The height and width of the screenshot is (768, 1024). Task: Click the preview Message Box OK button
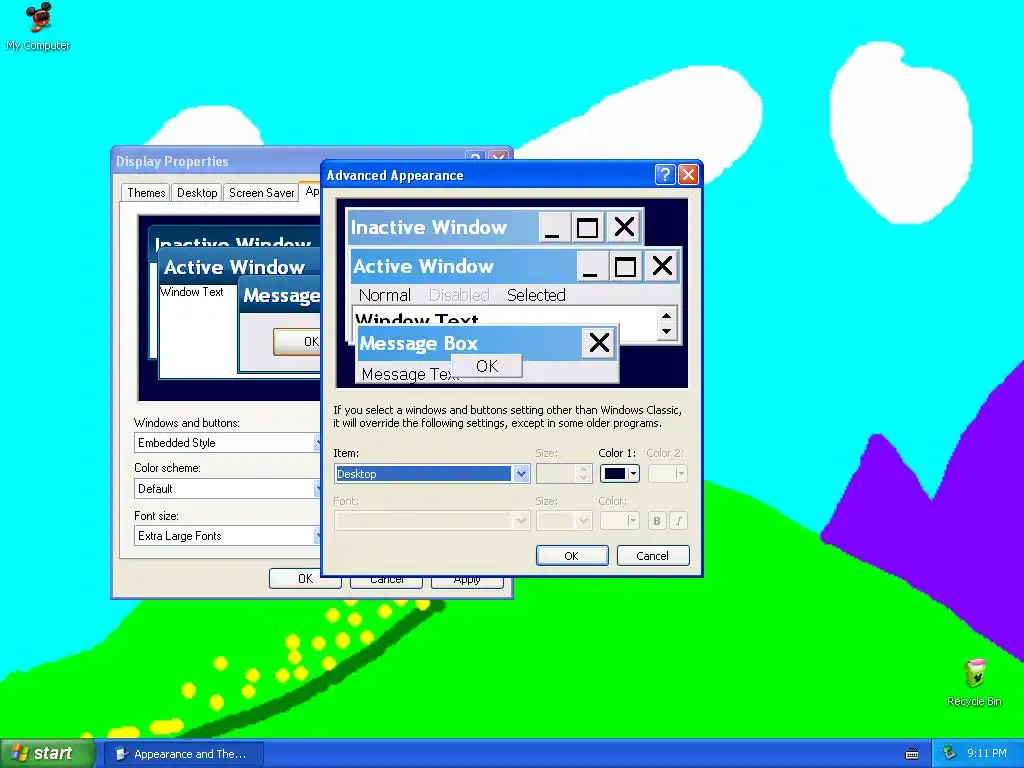[x=487, y=366]
